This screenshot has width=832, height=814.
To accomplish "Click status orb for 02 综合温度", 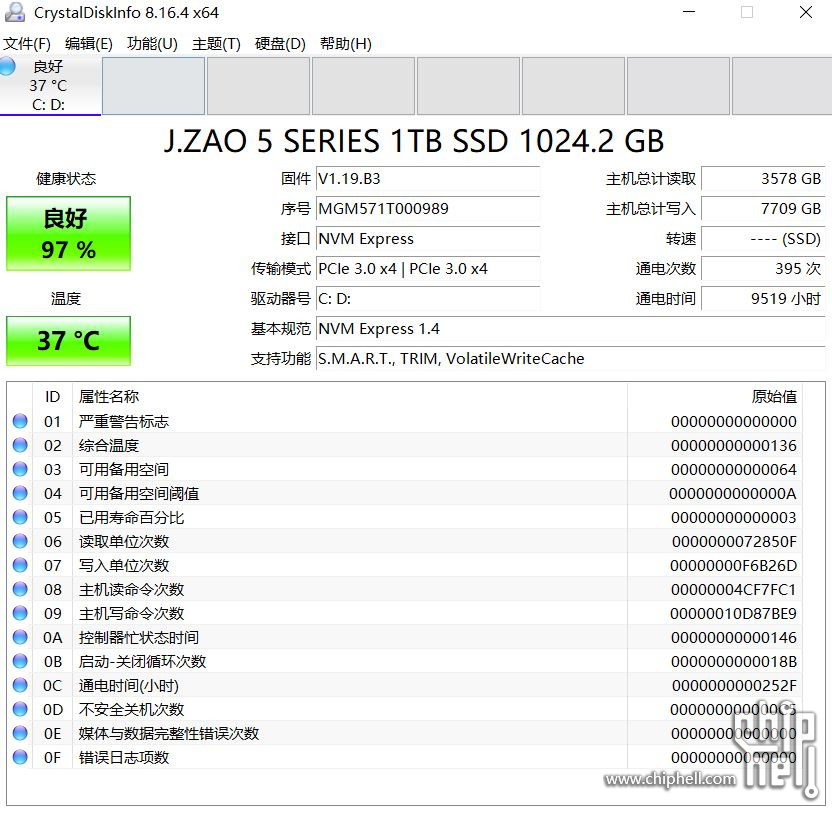I will click(20, 445).
